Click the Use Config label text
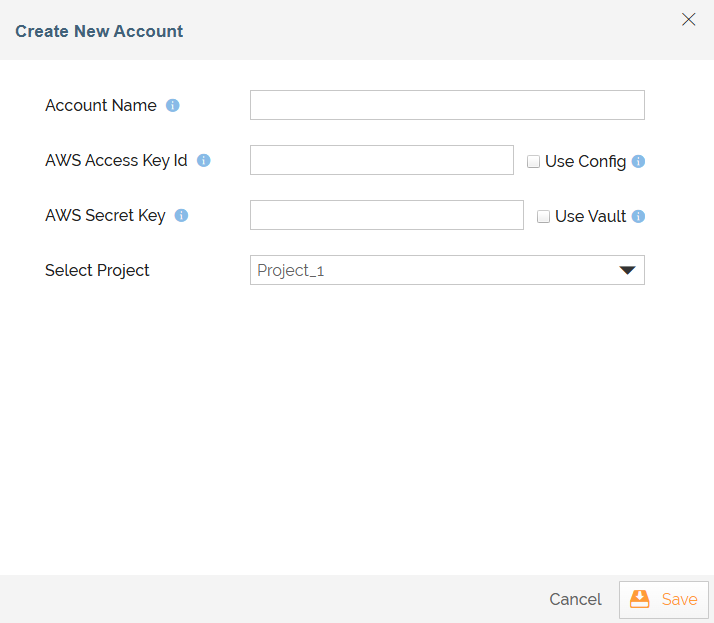 [x=585, y=162]
